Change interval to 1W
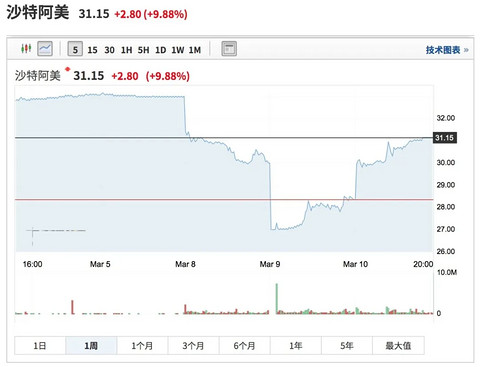This screenshot has height=367, width=480. click(178, 50)
